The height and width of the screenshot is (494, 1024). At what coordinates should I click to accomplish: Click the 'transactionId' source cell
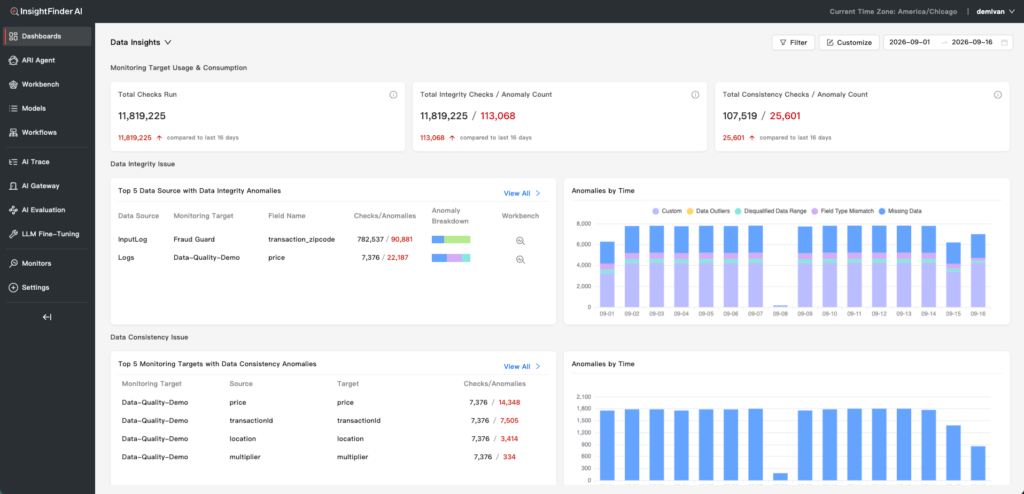251,420
